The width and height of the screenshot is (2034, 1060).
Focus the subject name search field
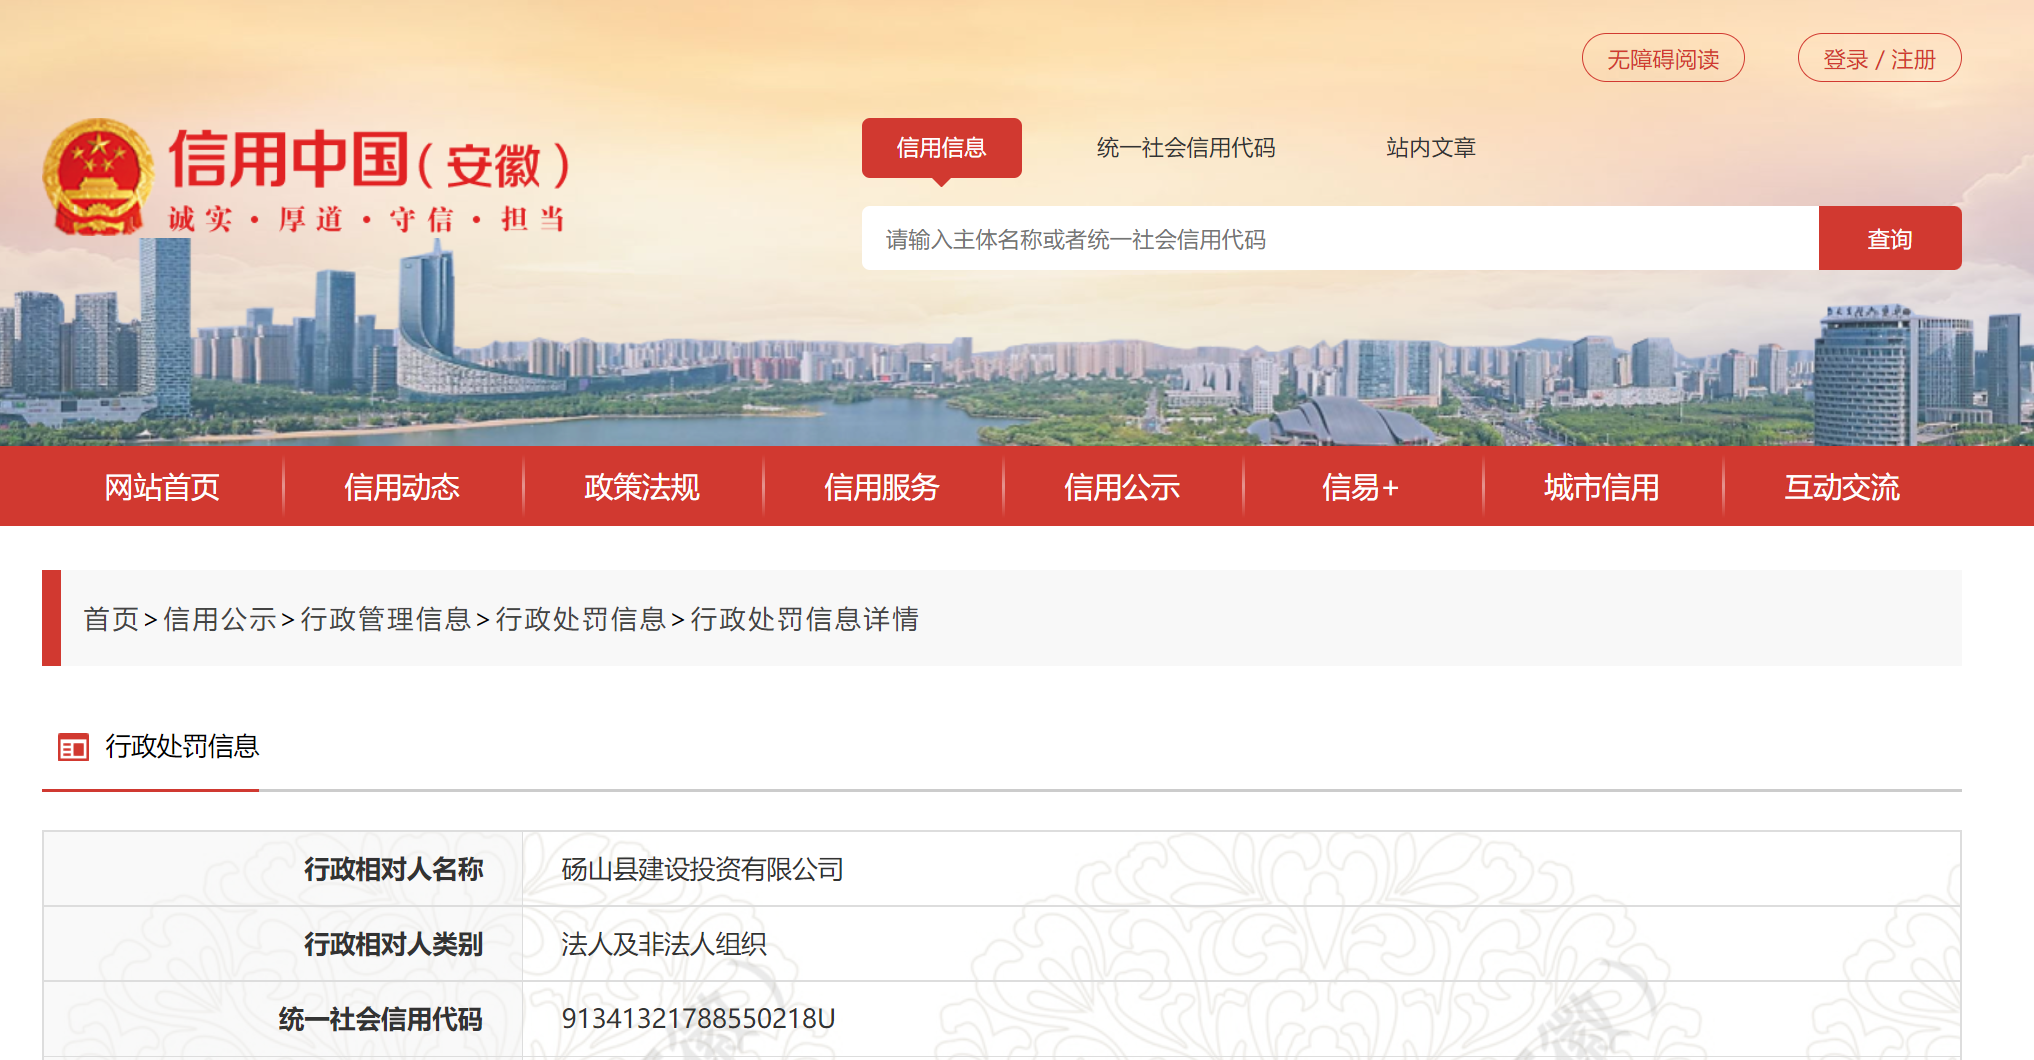[x=1340, y=239]
